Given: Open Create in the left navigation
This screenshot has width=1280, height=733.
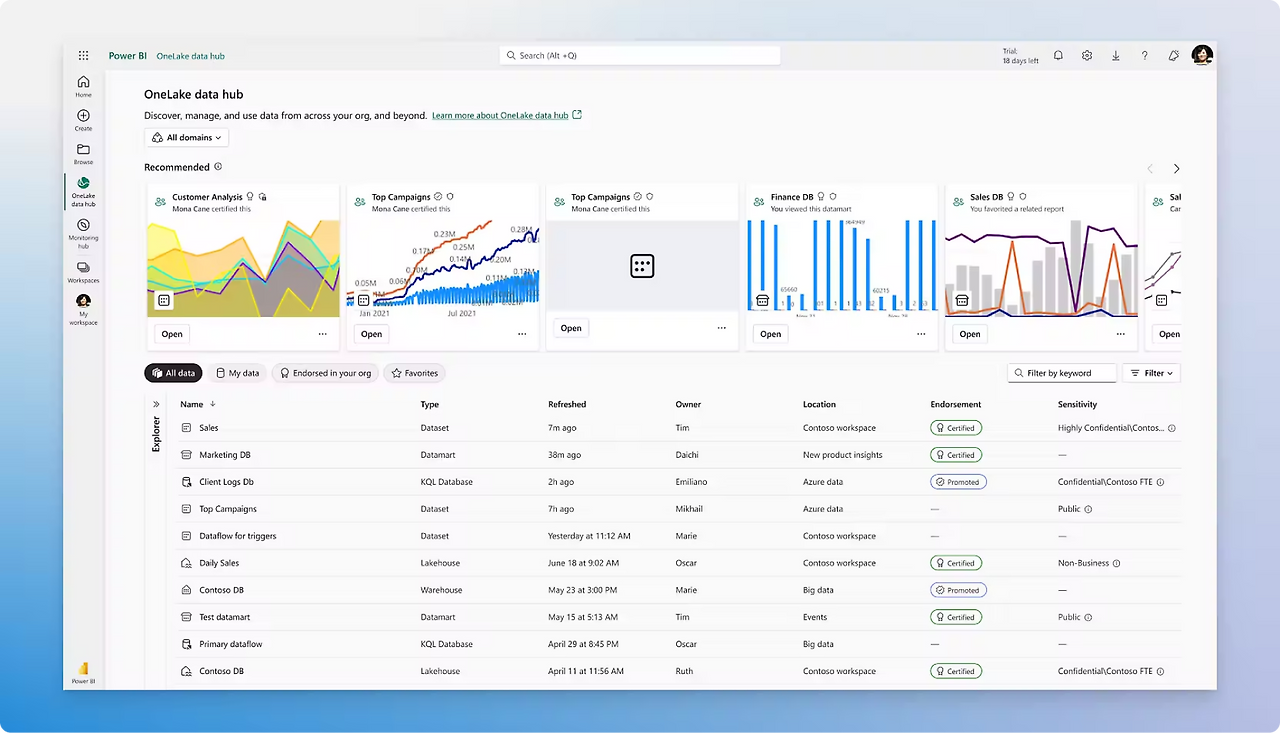Looking at the screenshot, I should (x=83, y=120).
